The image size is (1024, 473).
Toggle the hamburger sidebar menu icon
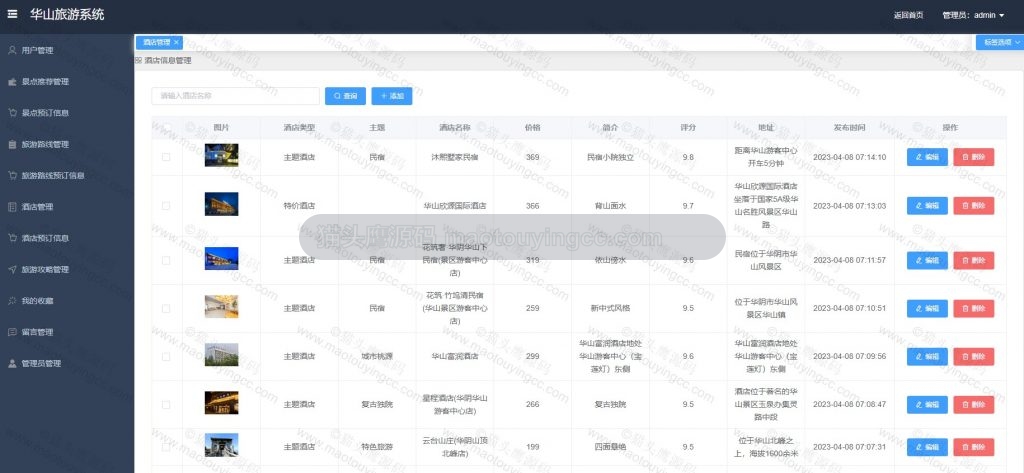click(x=12, y=14)
